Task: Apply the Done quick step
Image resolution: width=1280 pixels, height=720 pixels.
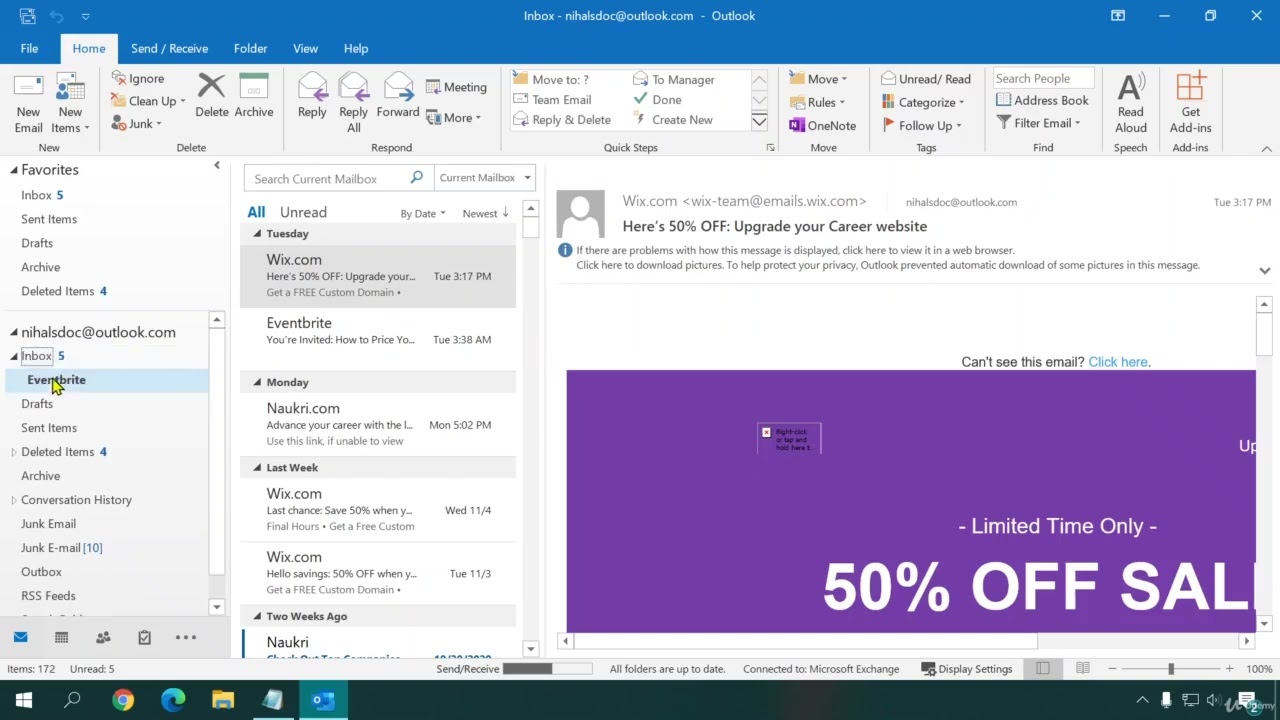Action: pyautogui.click(x=657, y=100)
